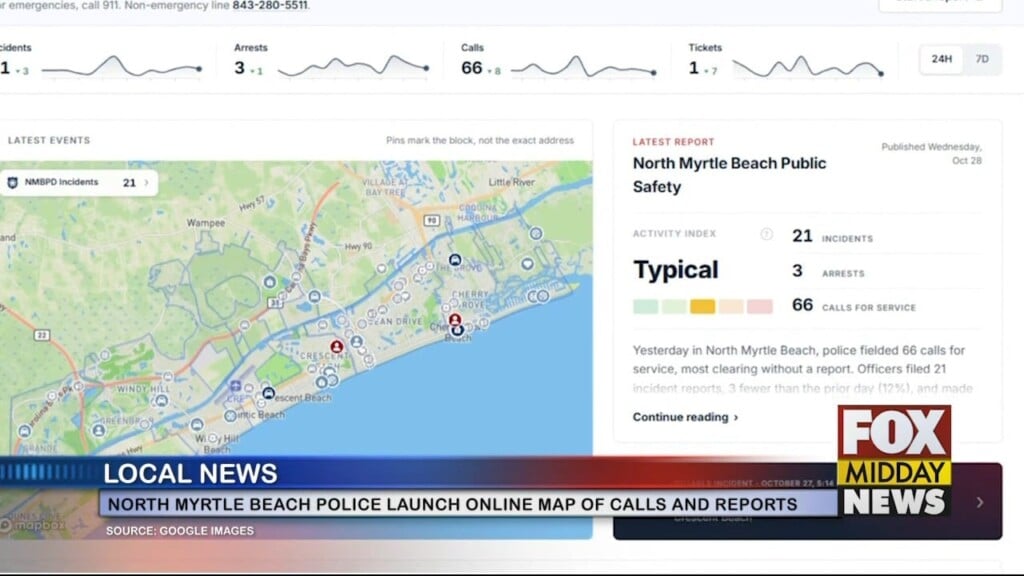Click the pin east of Coquina Harbour label
The height and width of the screenshot is (576, 1024).
536,233
